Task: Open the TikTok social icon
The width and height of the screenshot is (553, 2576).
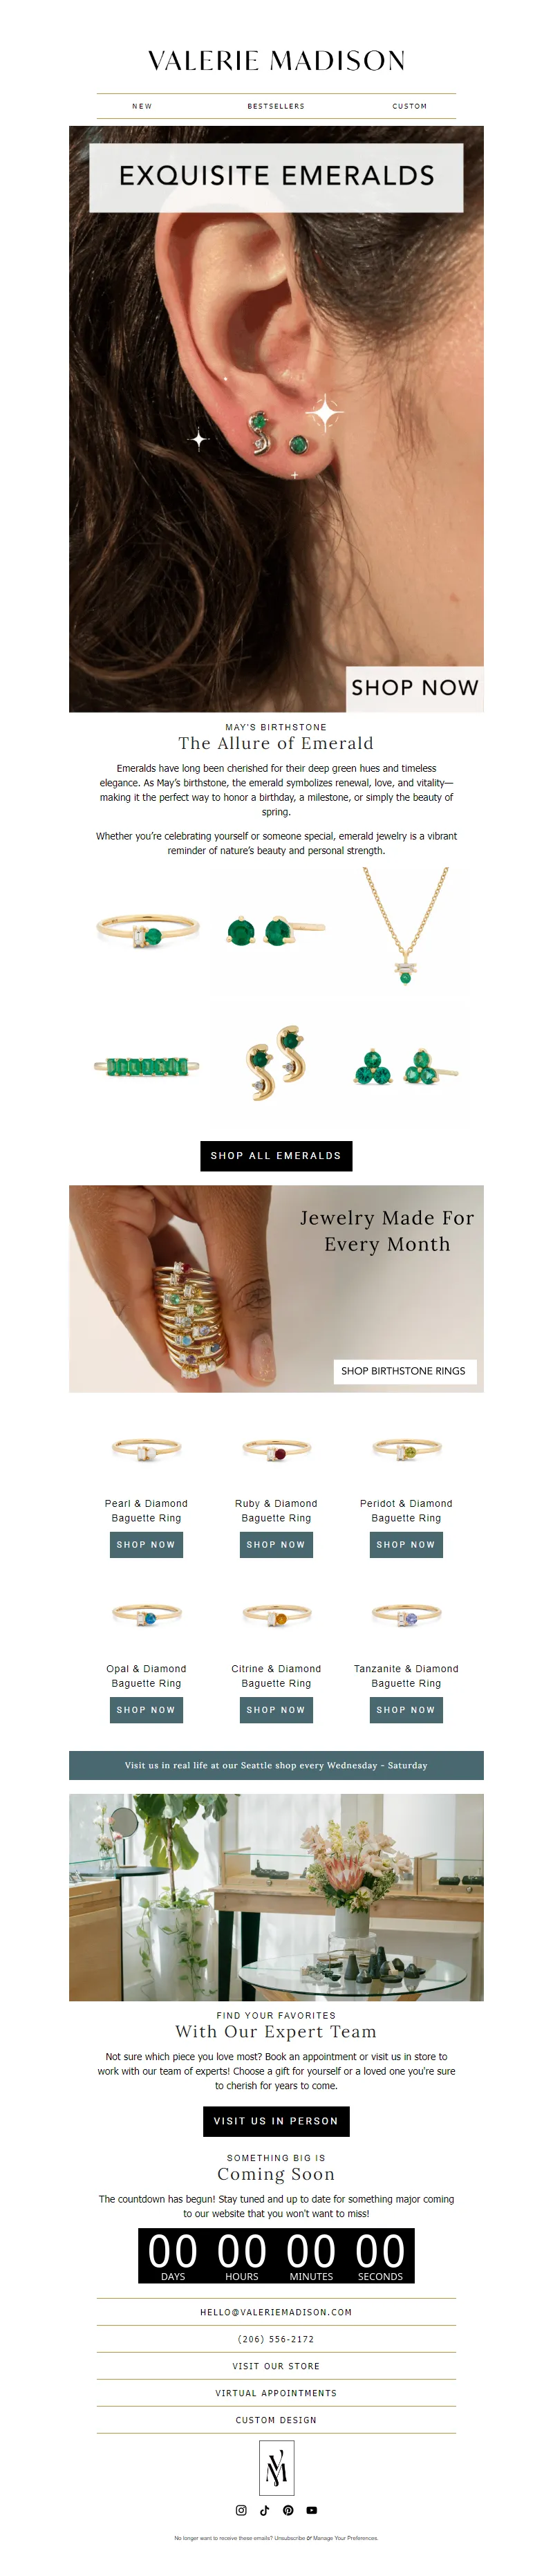Action: click(265, 2509)
